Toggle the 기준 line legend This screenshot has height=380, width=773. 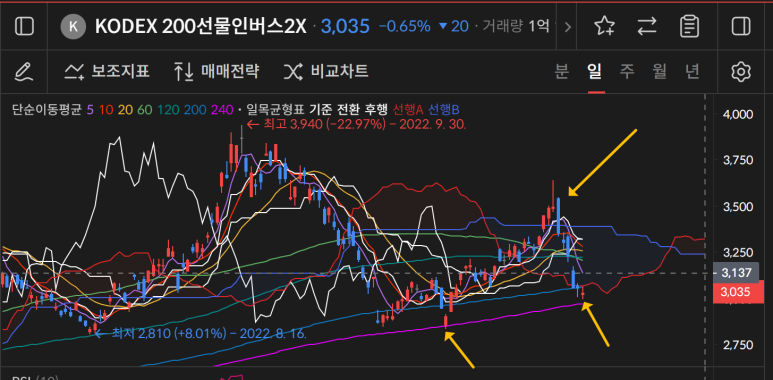pos(320,109)
